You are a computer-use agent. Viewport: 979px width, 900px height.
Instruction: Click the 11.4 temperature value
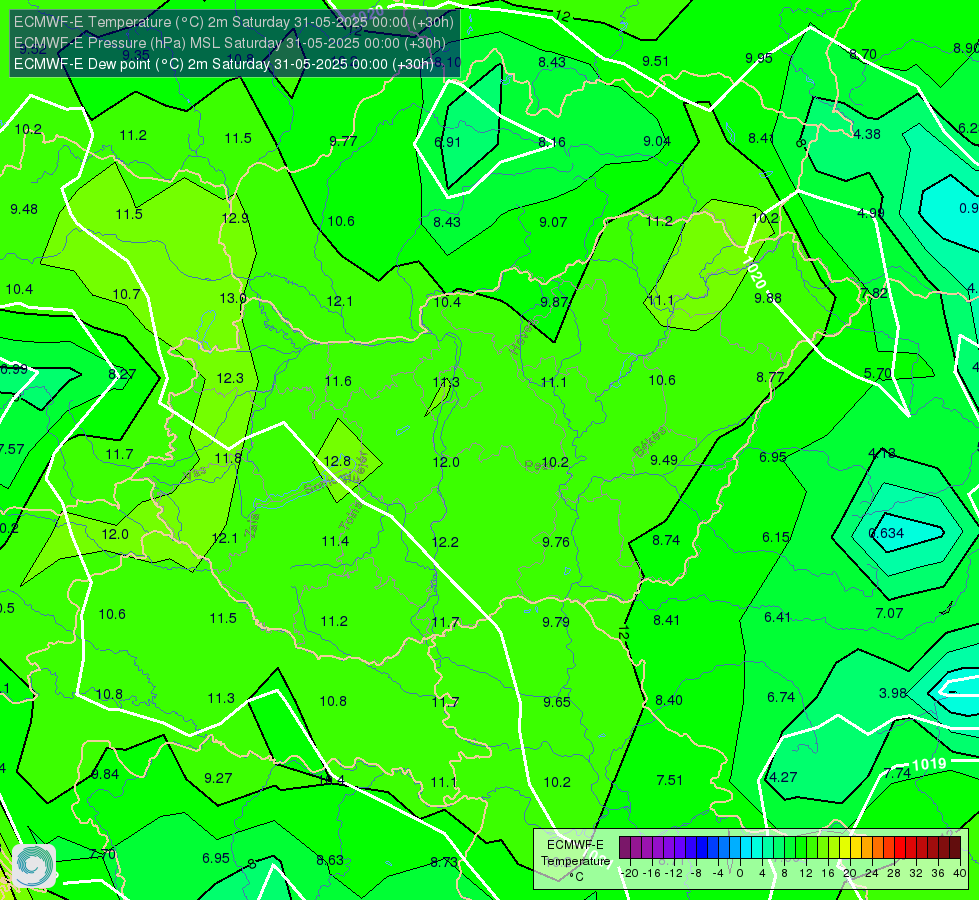tap(335, 541)
